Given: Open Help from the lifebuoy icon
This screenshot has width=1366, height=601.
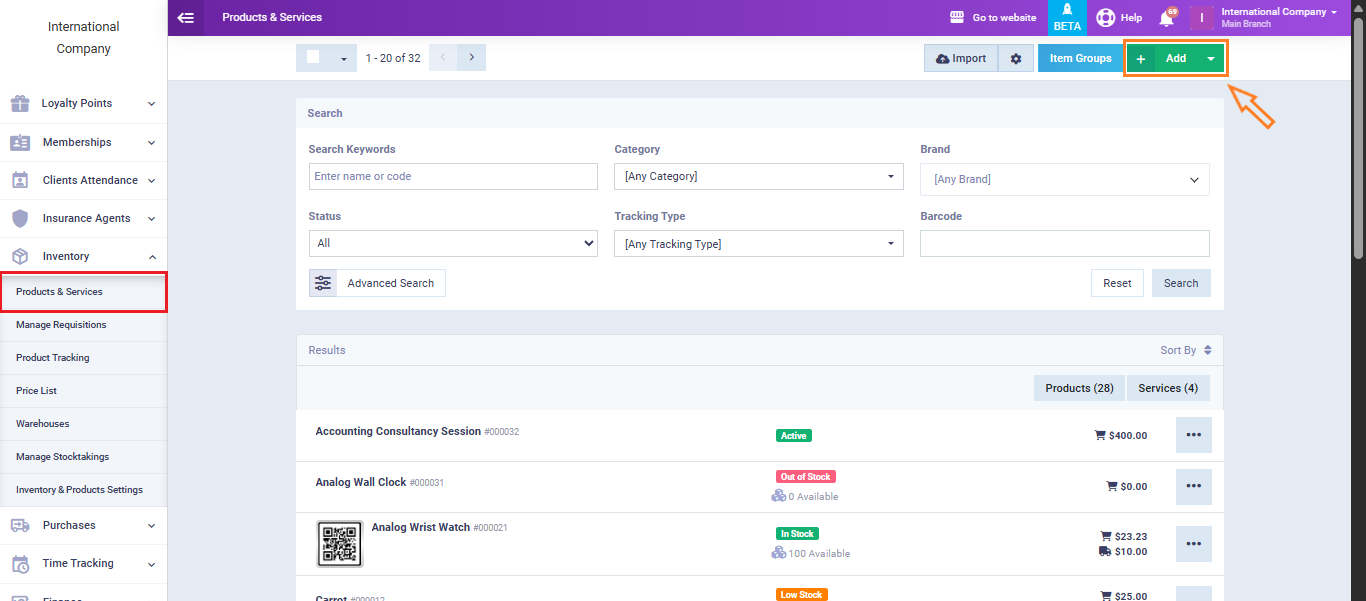Looking at the screenshot, I should pyautogui.click(x=1105, y=18).
